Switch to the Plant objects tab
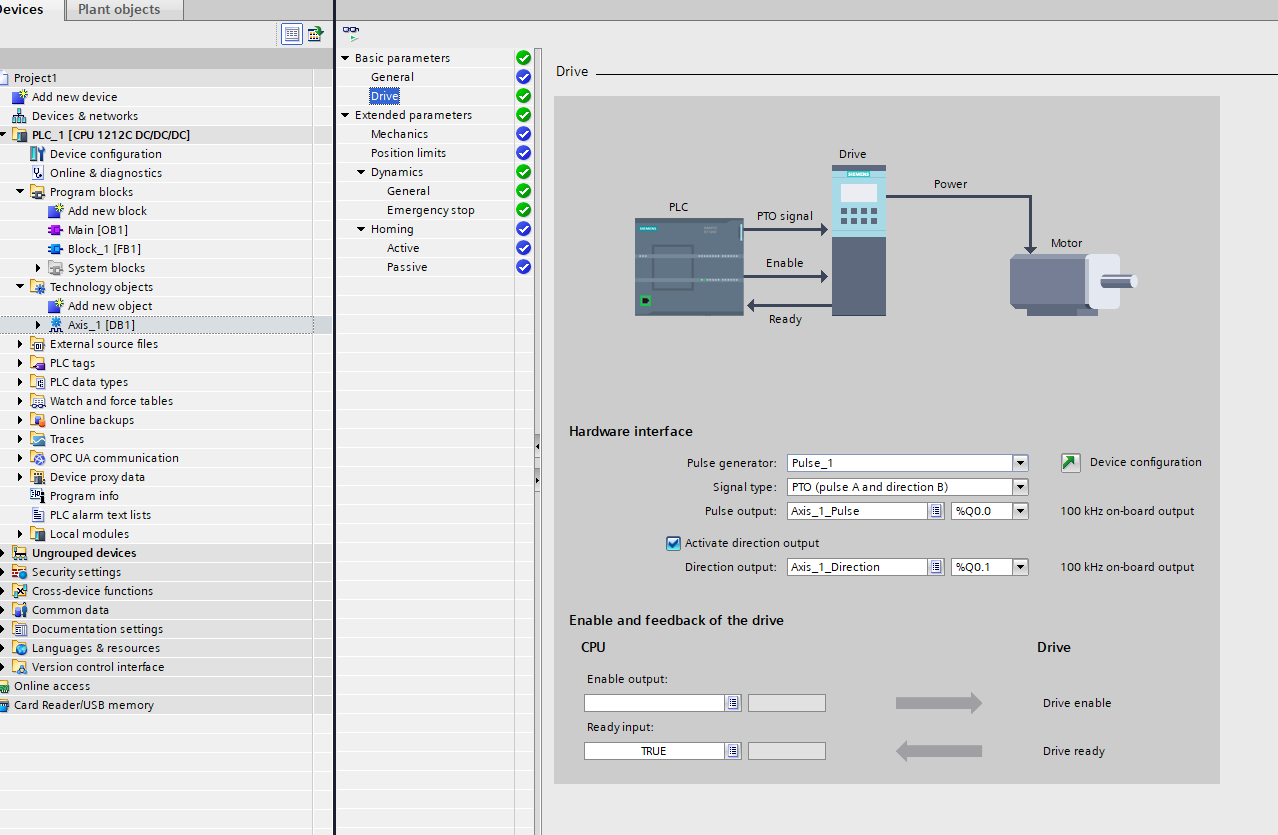The width and height of the screenshot is (1278, 835). click(119, 10)
